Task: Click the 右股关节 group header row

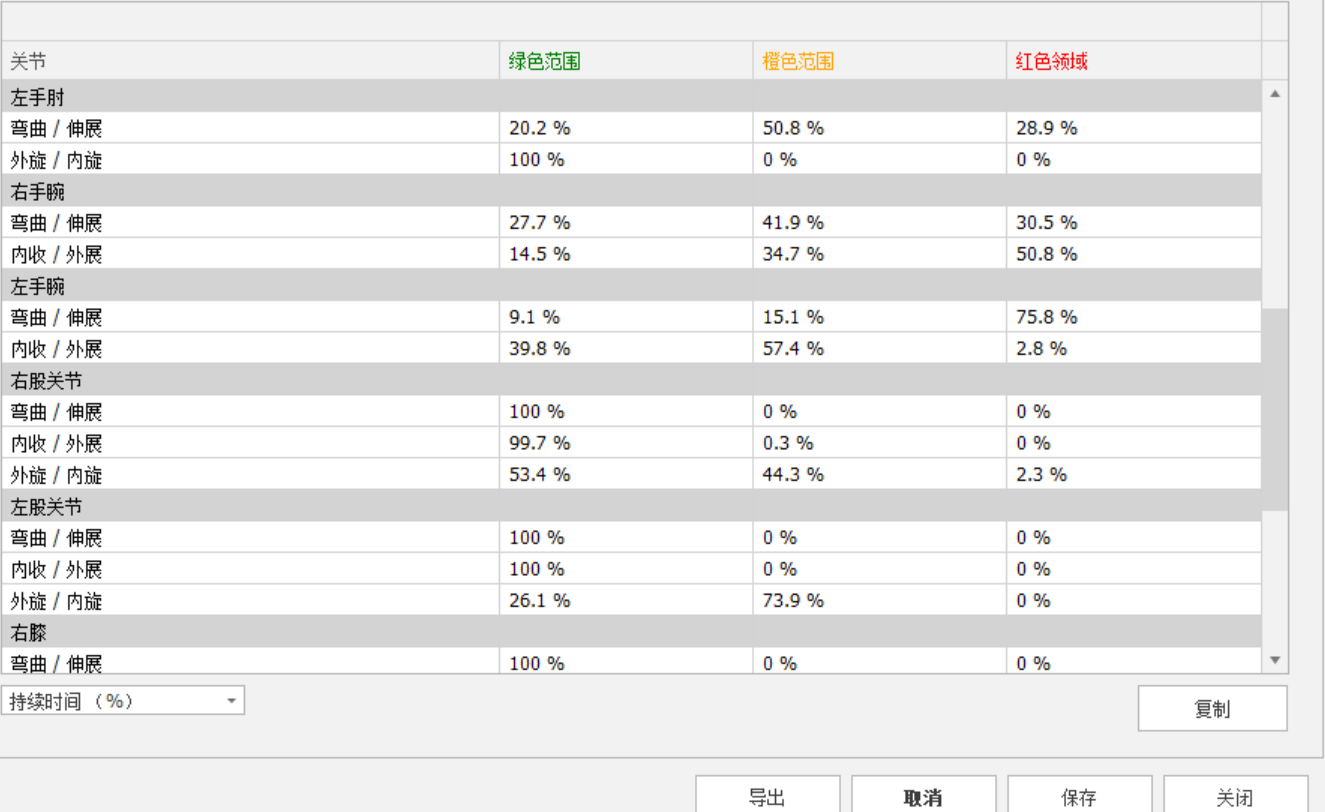Action: (x=46, y=380)
